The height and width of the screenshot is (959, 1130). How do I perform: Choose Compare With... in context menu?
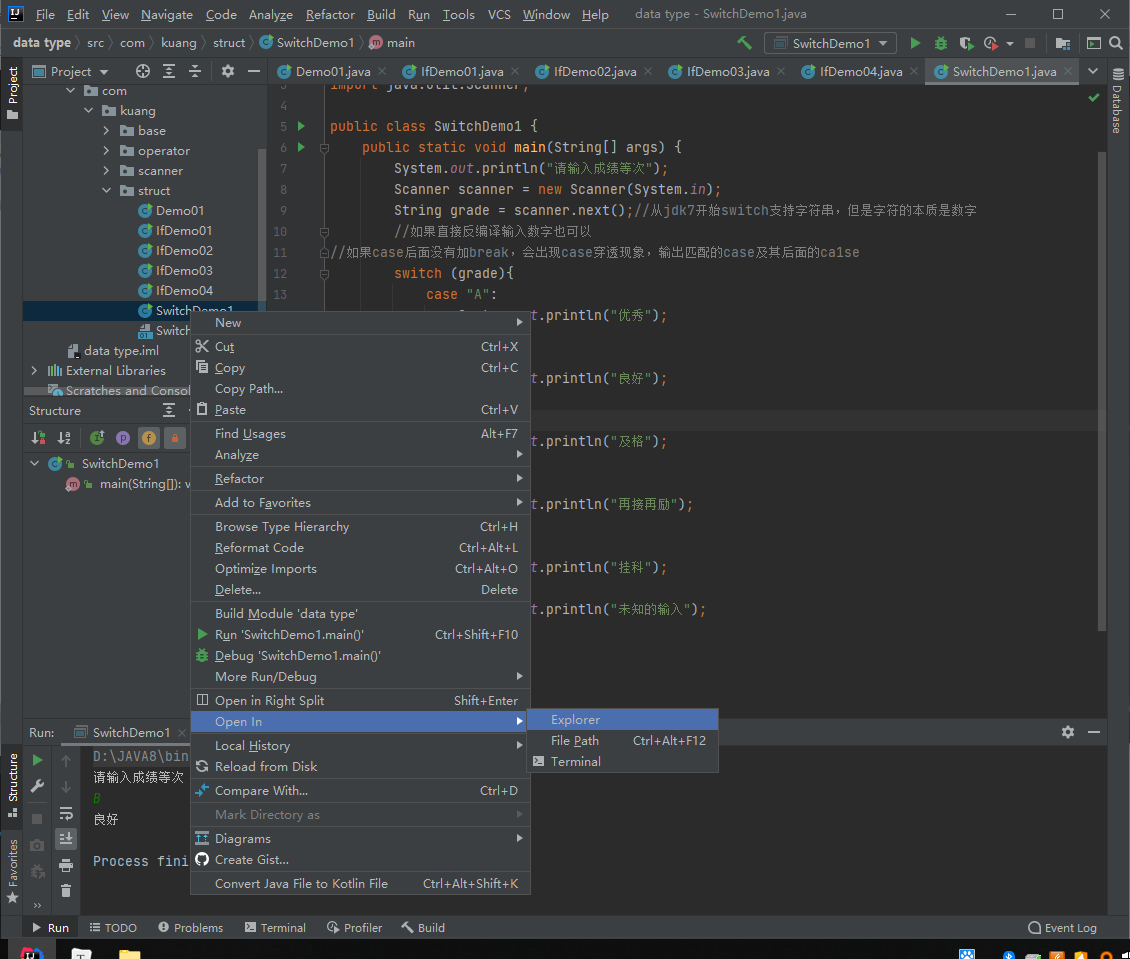[x=360, y=790]
